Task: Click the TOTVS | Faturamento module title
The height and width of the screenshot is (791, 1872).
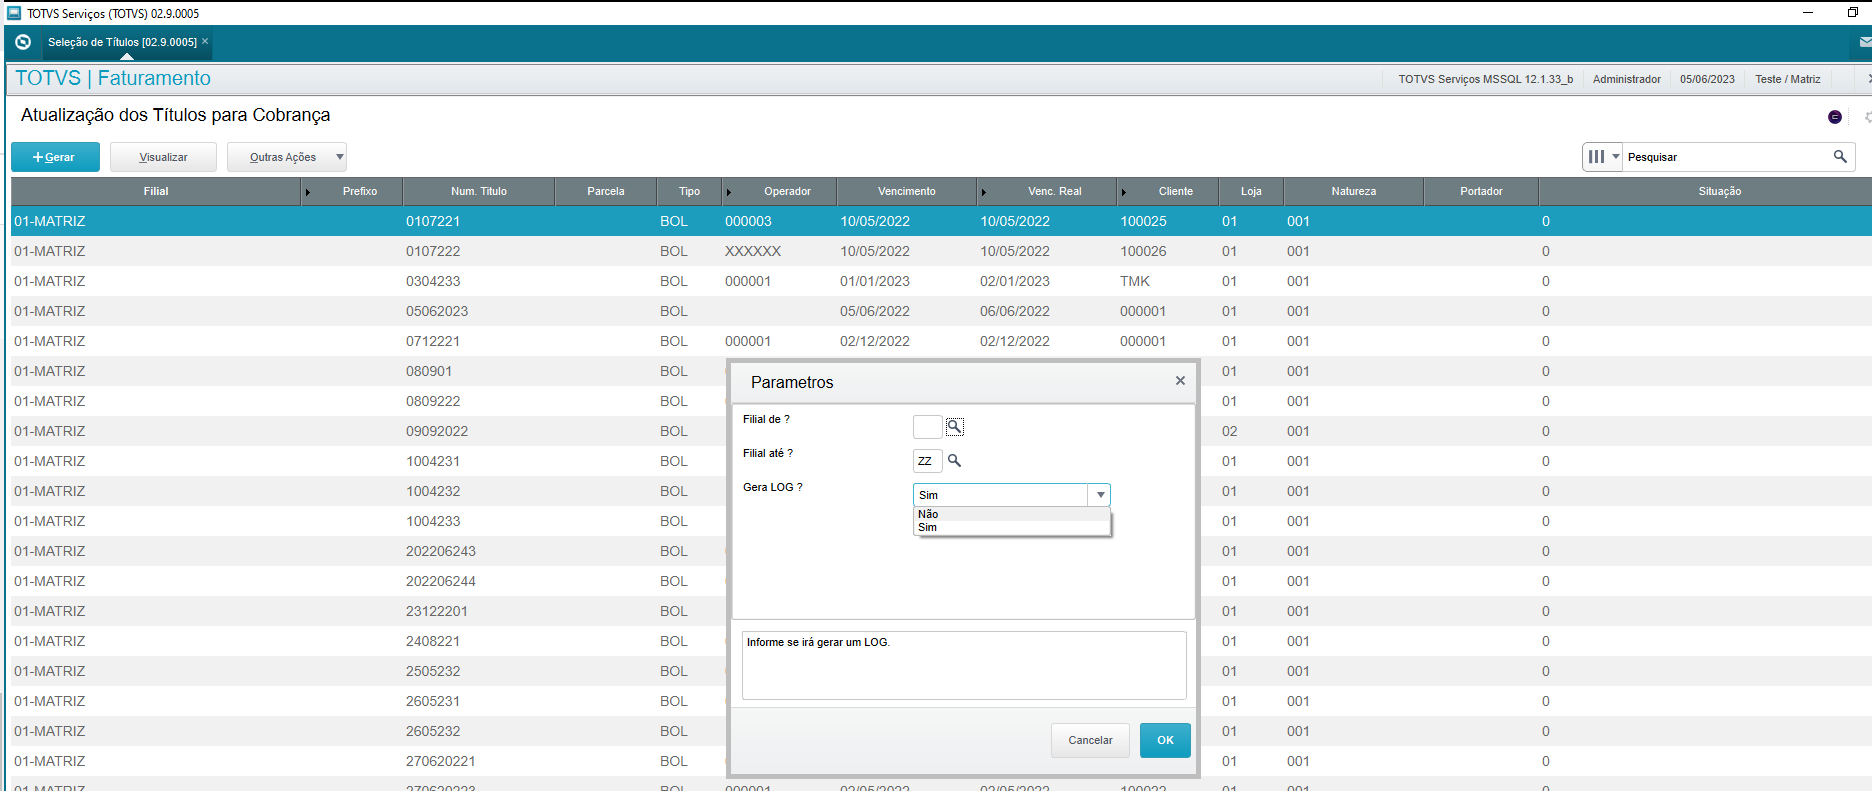Action: click(113, 78)
